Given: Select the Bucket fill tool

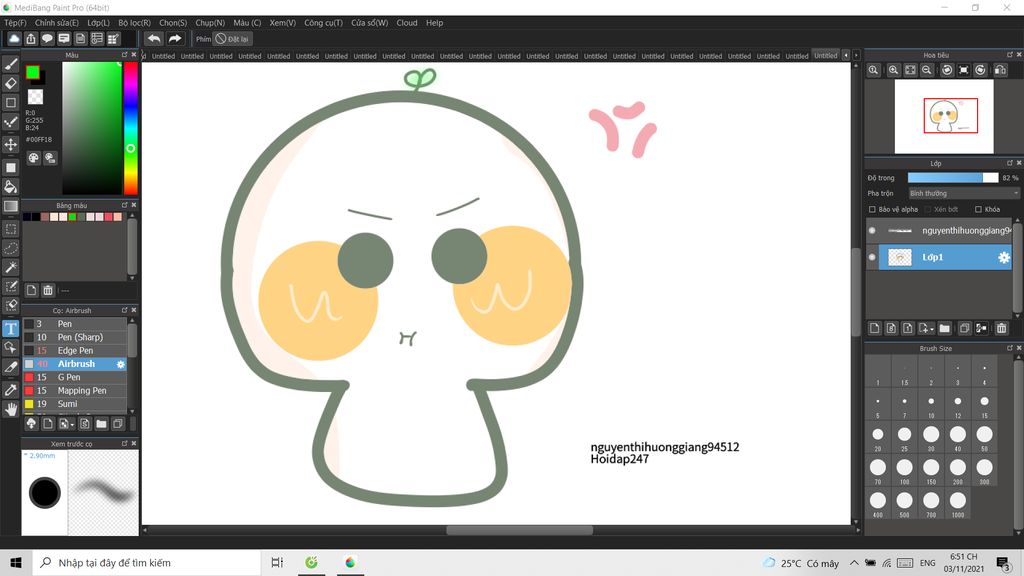Looking at the screenshot, I should [x=11, y=187].
